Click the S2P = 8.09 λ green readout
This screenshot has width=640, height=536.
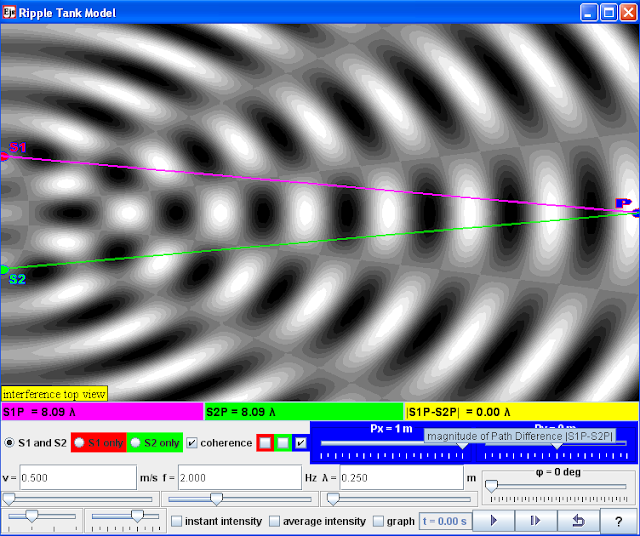point(304,412)
